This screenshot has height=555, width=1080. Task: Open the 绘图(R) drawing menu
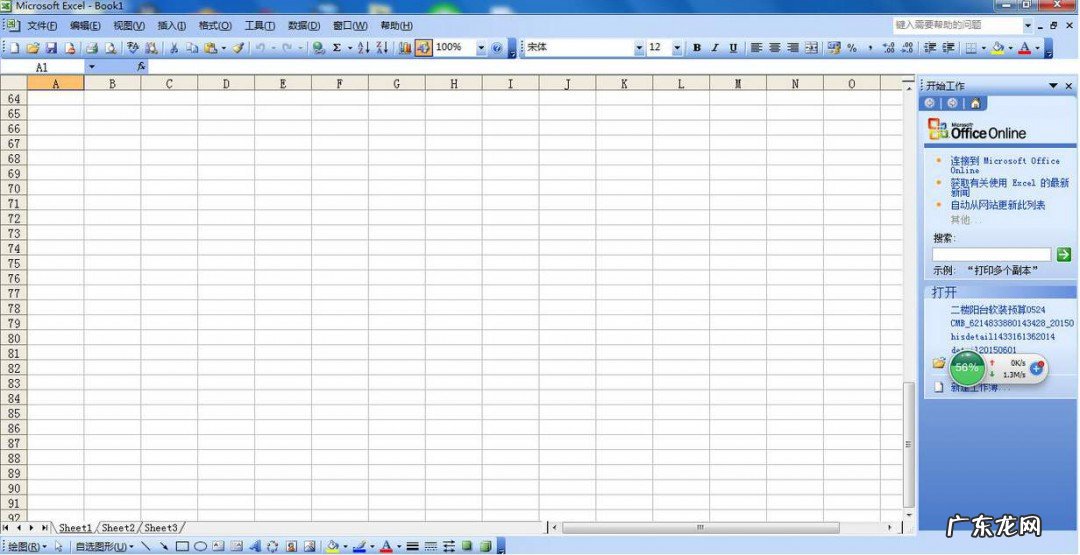tap(28, 546)
